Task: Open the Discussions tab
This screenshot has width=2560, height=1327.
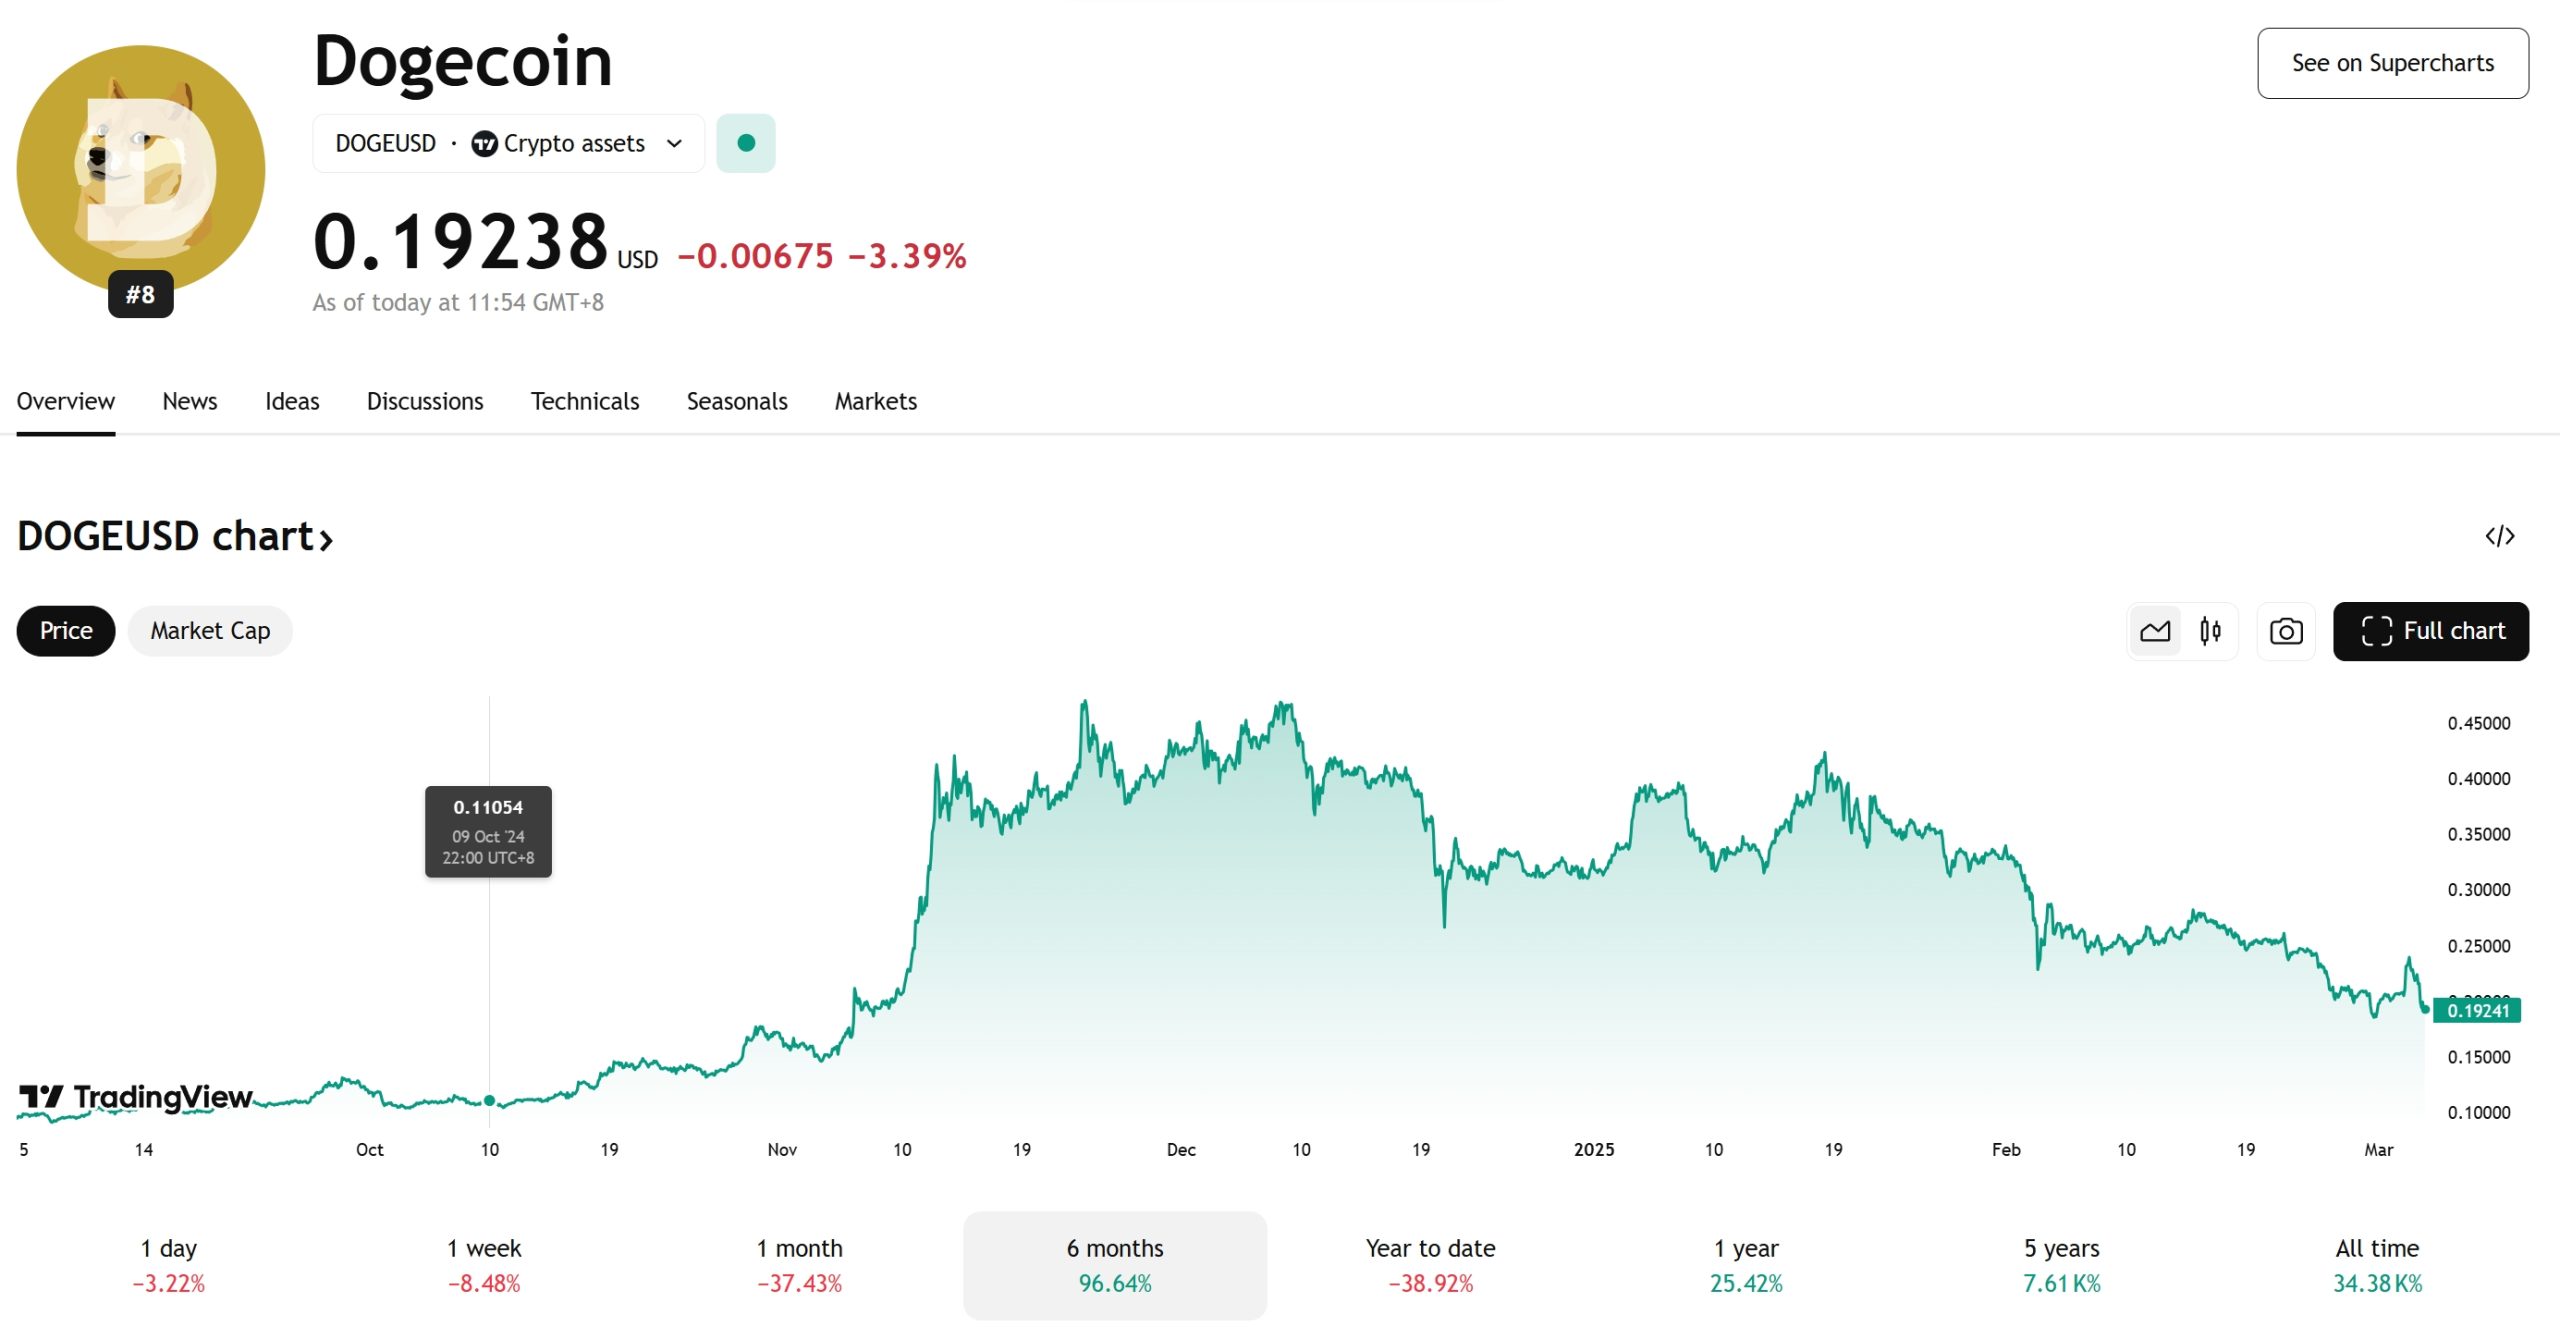Action: click(425, 401)
